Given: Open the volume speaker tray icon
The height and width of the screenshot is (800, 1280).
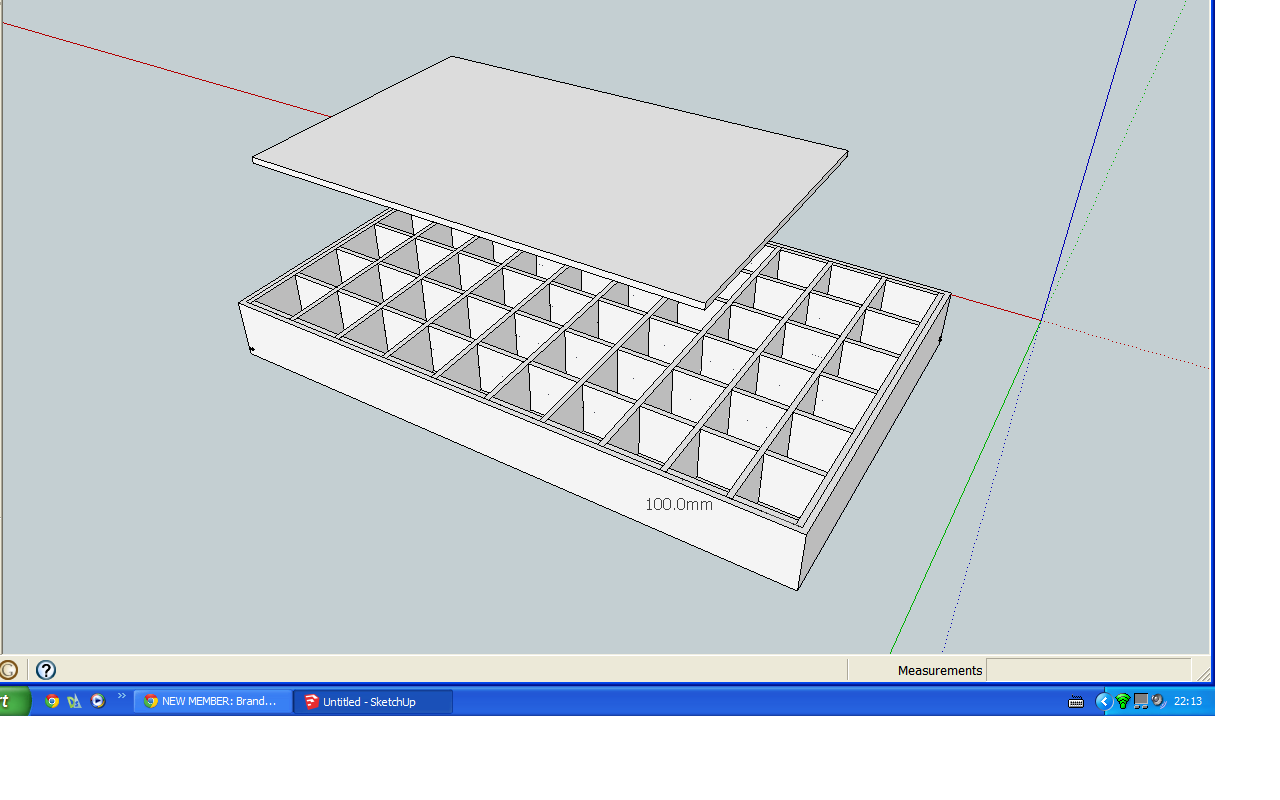Looking at the screenshot, I should point(1158,701).
